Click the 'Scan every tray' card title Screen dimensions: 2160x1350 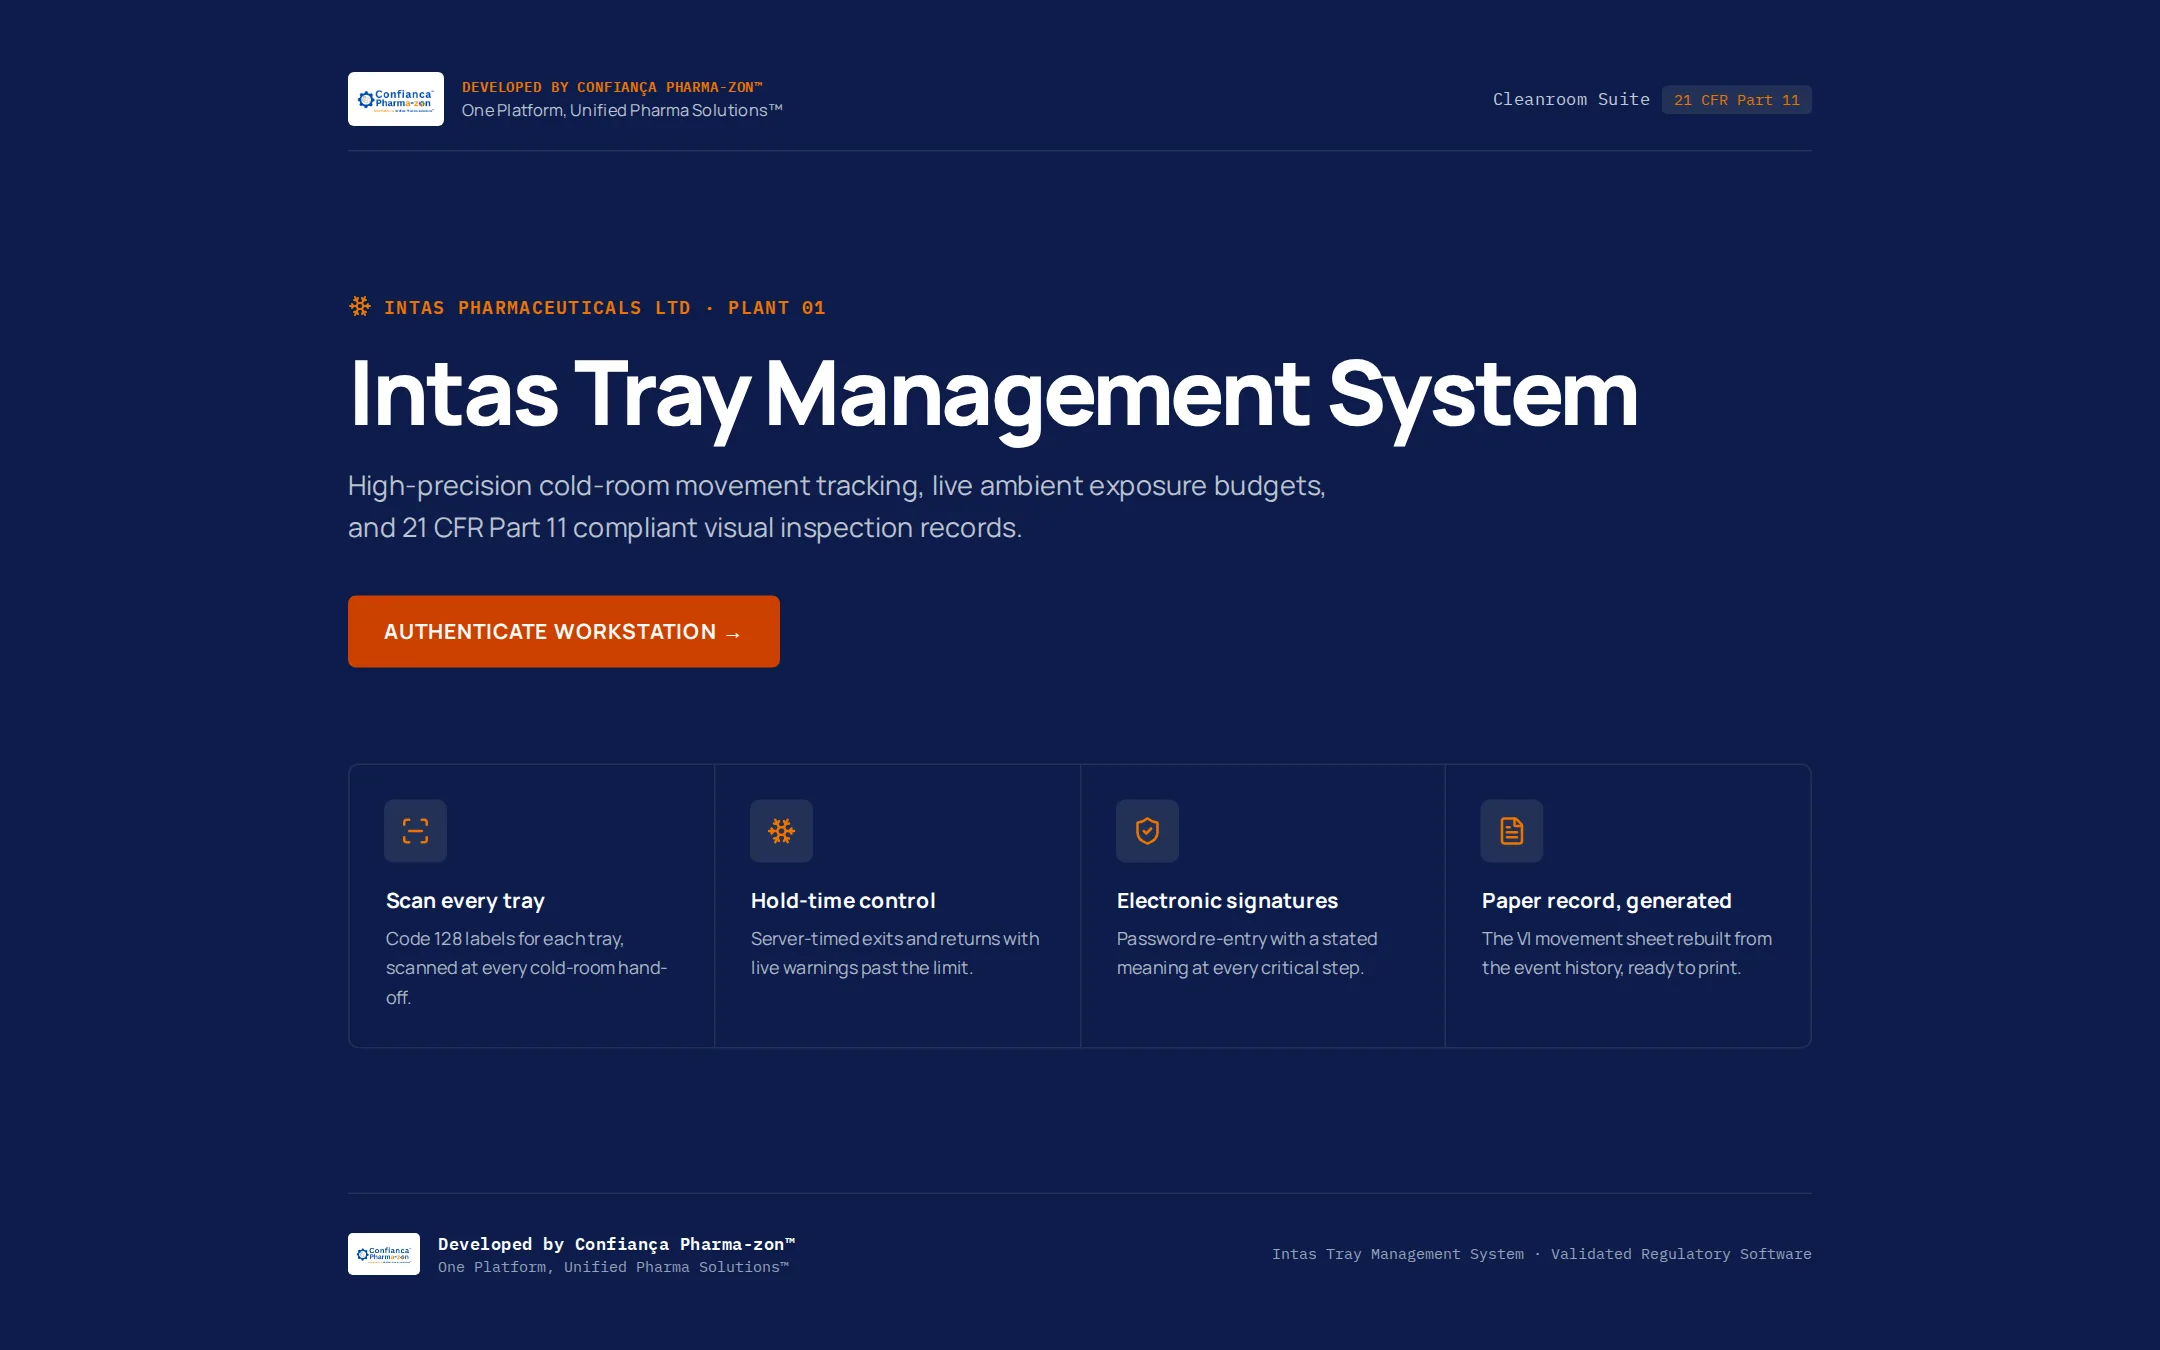coord(465,901)
